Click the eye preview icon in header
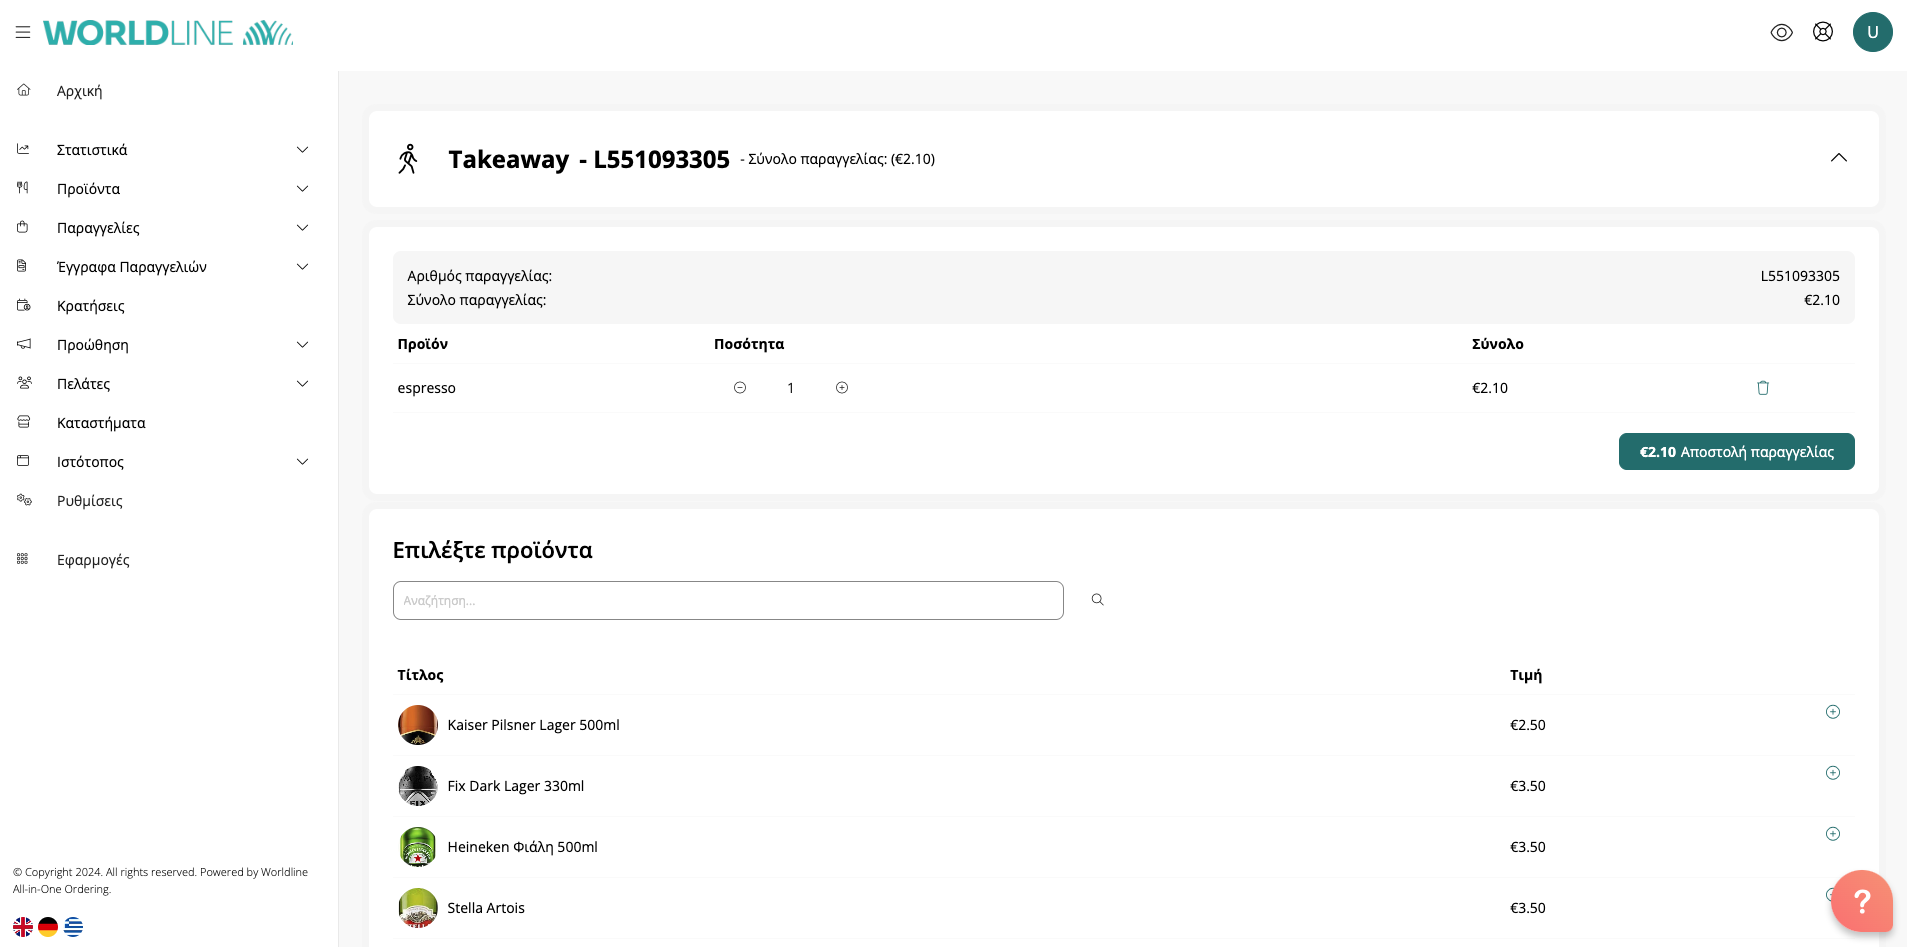 [x=1781, y=33]
